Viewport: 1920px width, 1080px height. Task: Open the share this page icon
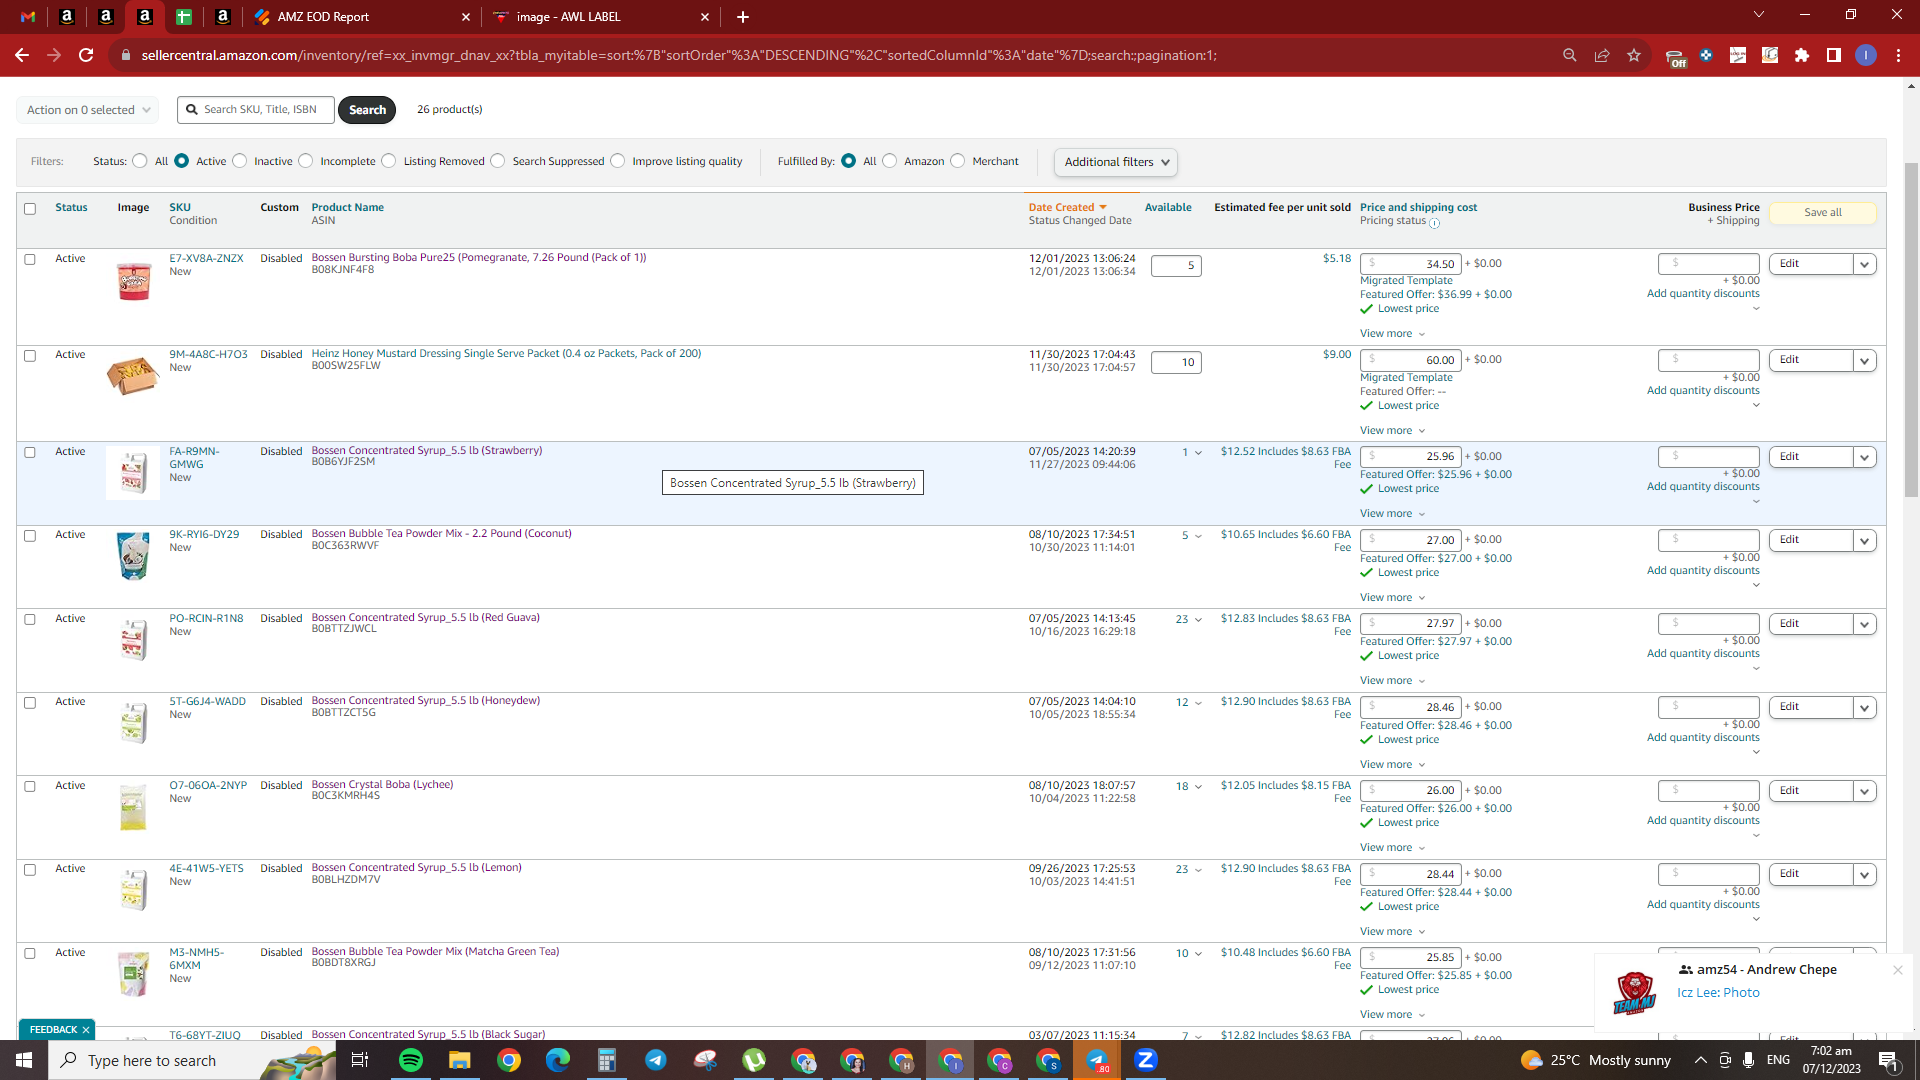[1602, 55]
